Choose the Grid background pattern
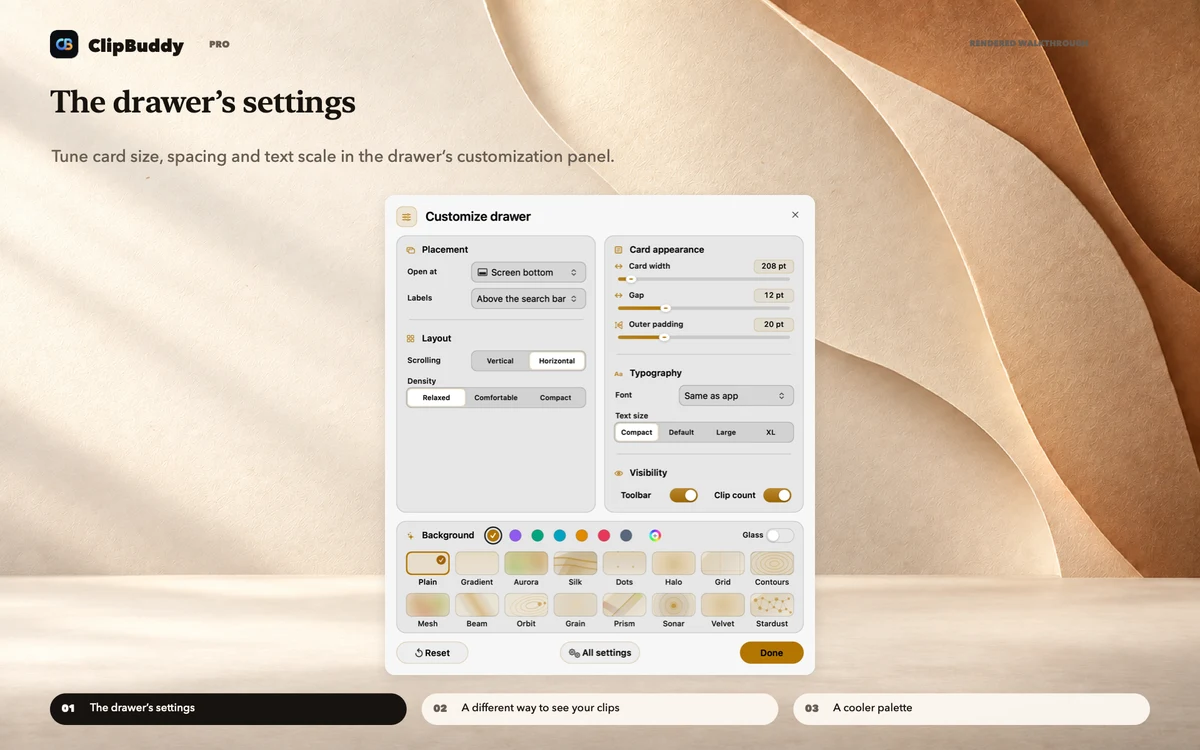The height and width of the screenshot is (750, 1200). point(722,563)
